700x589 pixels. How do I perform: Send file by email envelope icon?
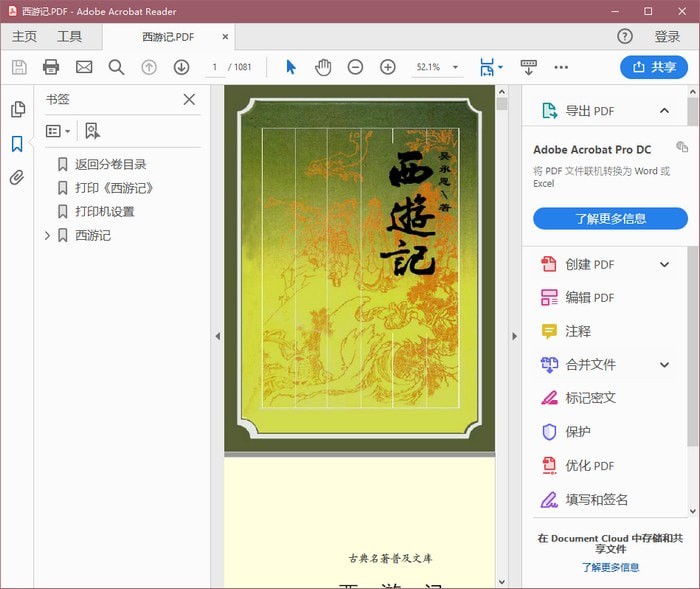point(84,67)
